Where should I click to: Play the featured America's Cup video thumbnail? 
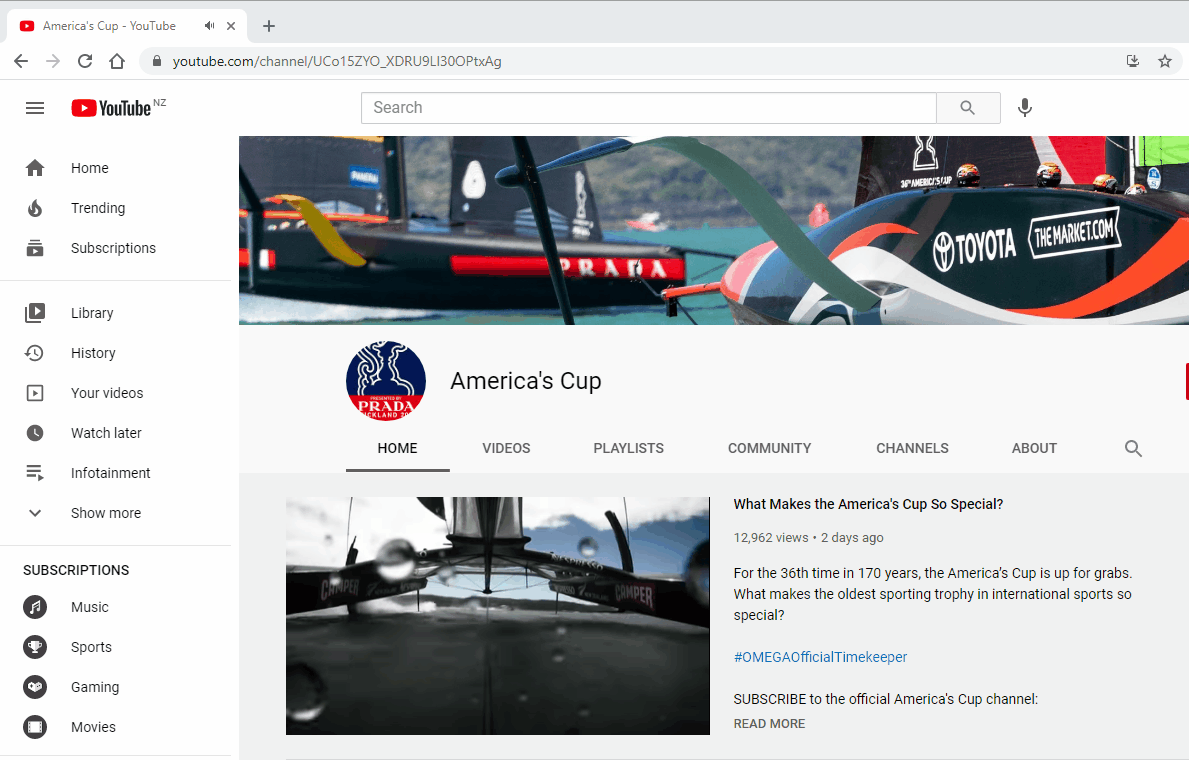tap(497, 616)
